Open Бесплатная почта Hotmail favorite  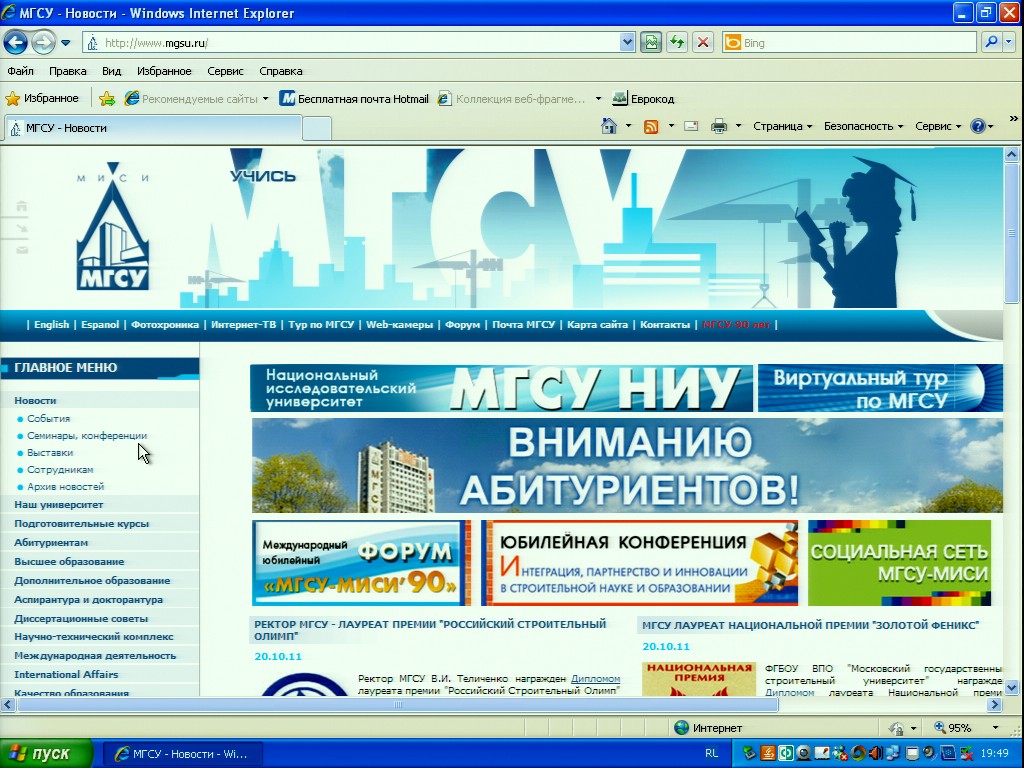(354, 99)
